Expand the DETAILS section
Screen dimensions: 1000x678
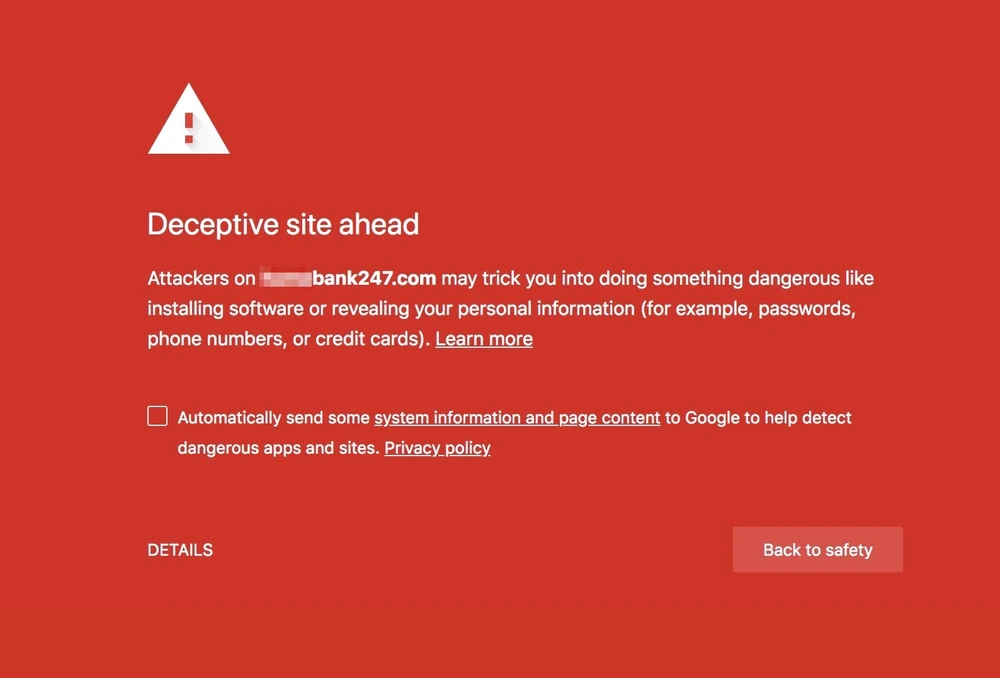click(180, 550)
